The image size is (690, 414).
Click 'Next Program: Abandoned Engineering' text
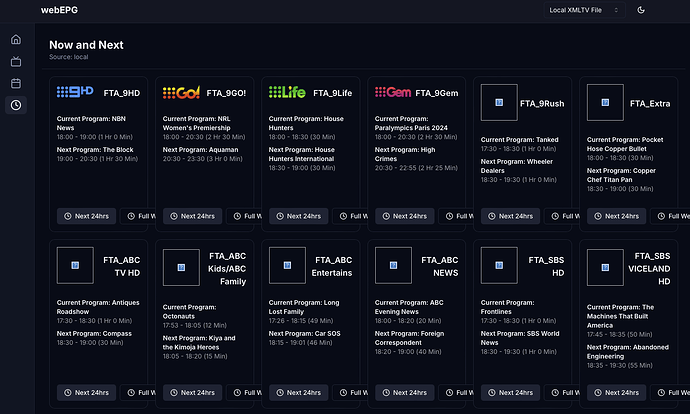628,352
